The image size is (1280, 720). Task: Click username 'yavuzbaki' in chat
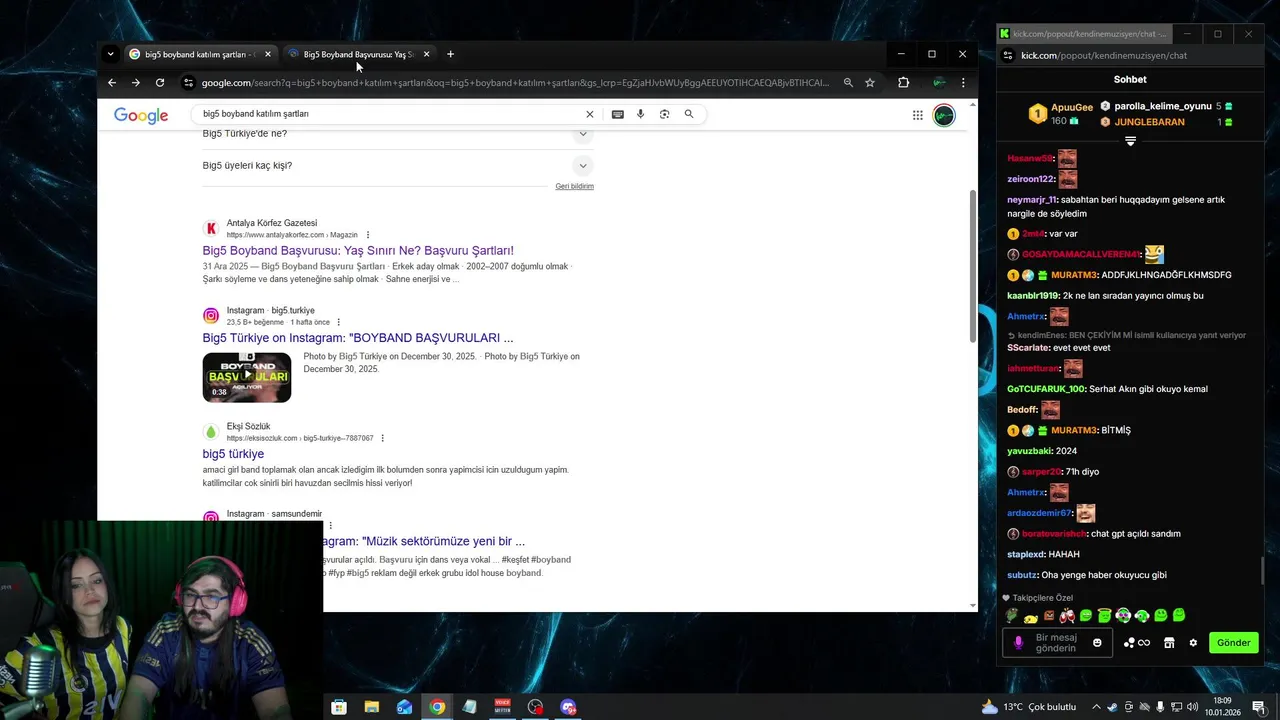tap(1029, 451)
